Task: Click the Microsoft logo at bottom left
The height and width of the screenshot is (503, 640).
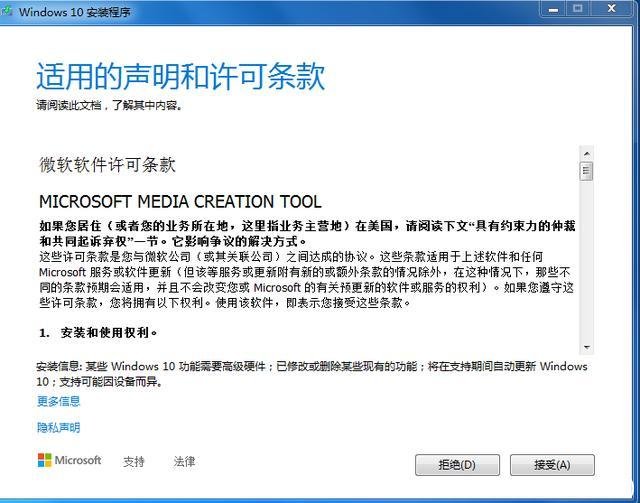Action: (69, 461)
